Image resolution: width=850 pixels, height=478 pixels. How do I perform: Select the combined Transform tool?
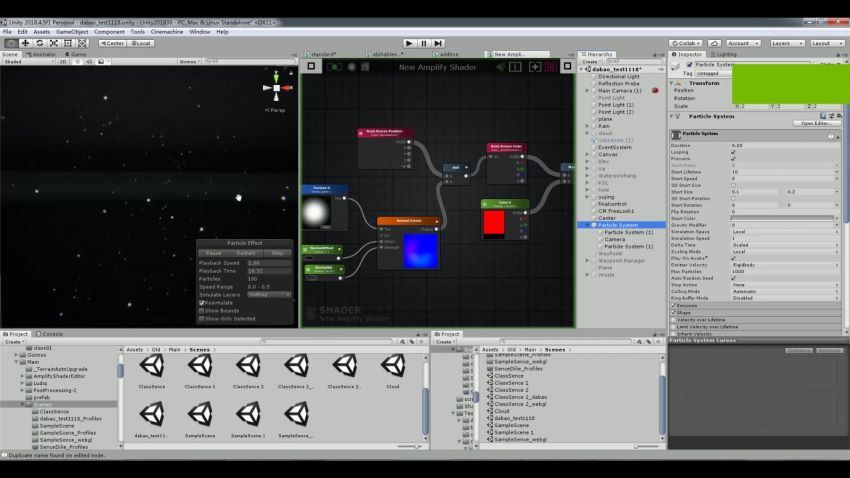click(82, 43)
